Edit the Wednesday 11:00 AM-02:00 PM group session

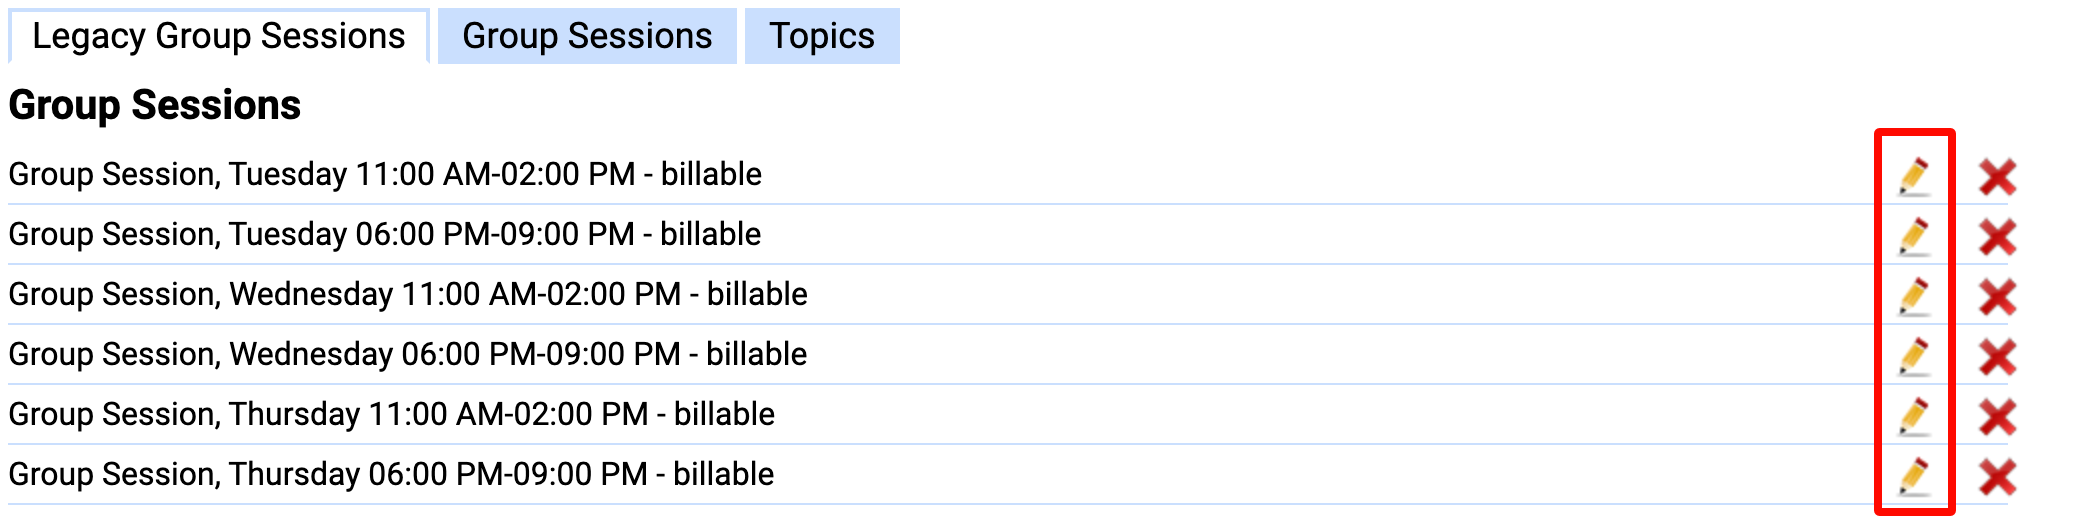point(1914,297)
